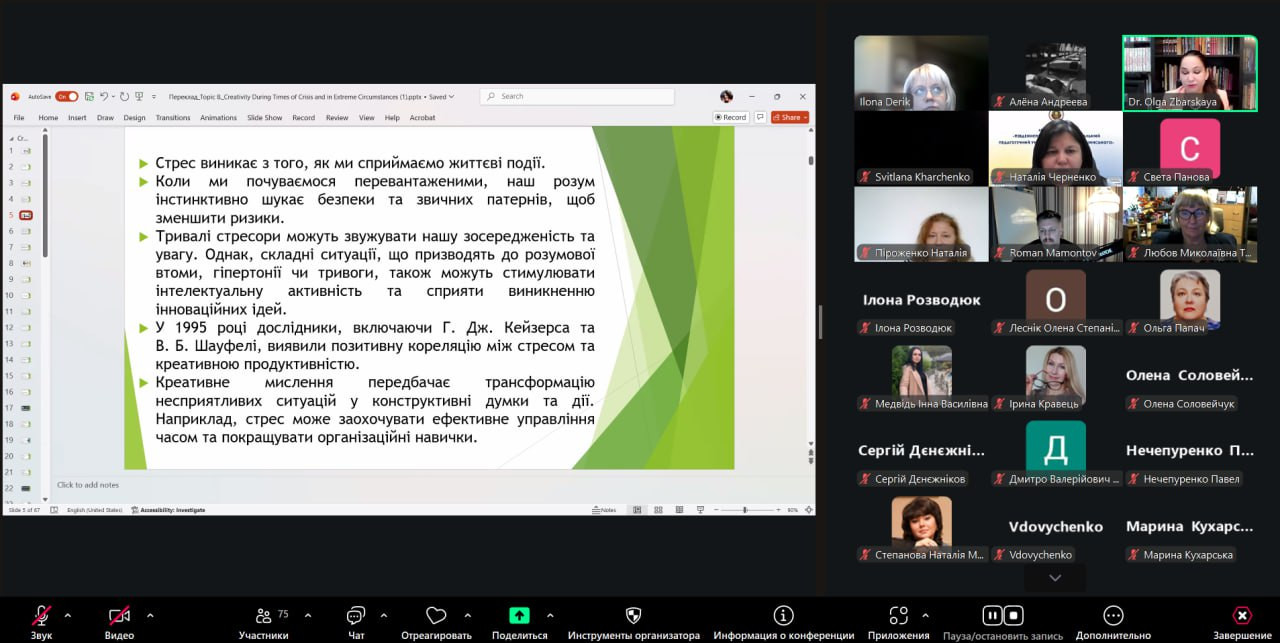
Task: Stop the meeting recording
Action: coord(1013,615)
